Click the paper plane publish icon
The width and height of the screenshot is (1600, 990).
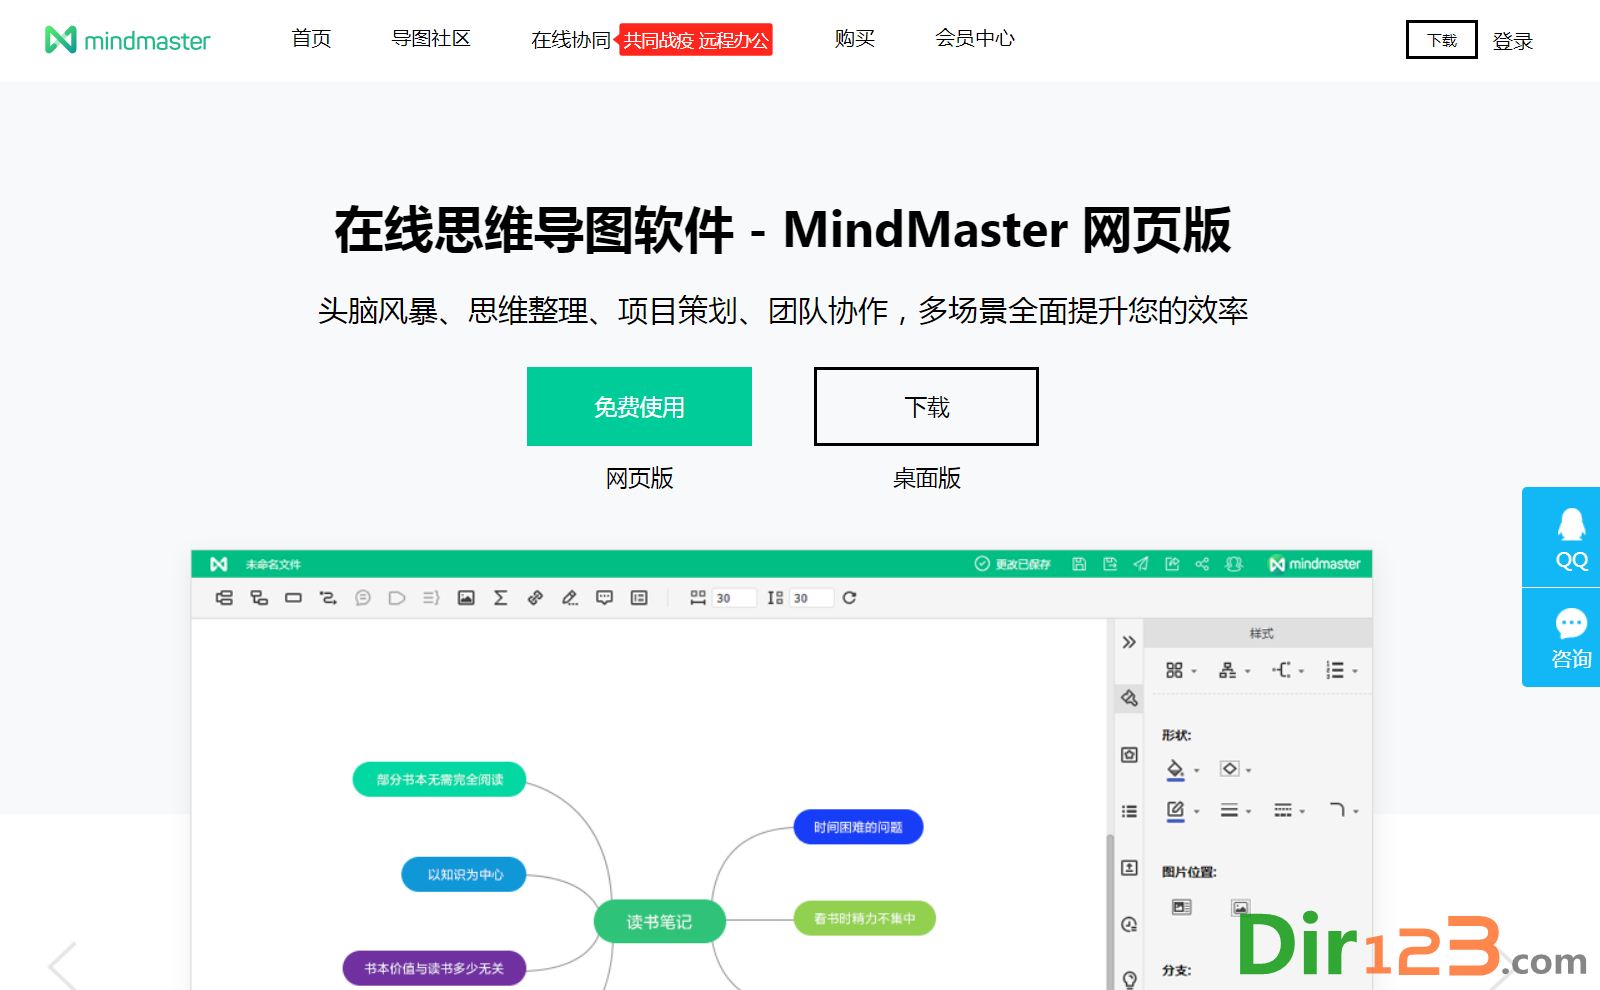click(1141, 564)
